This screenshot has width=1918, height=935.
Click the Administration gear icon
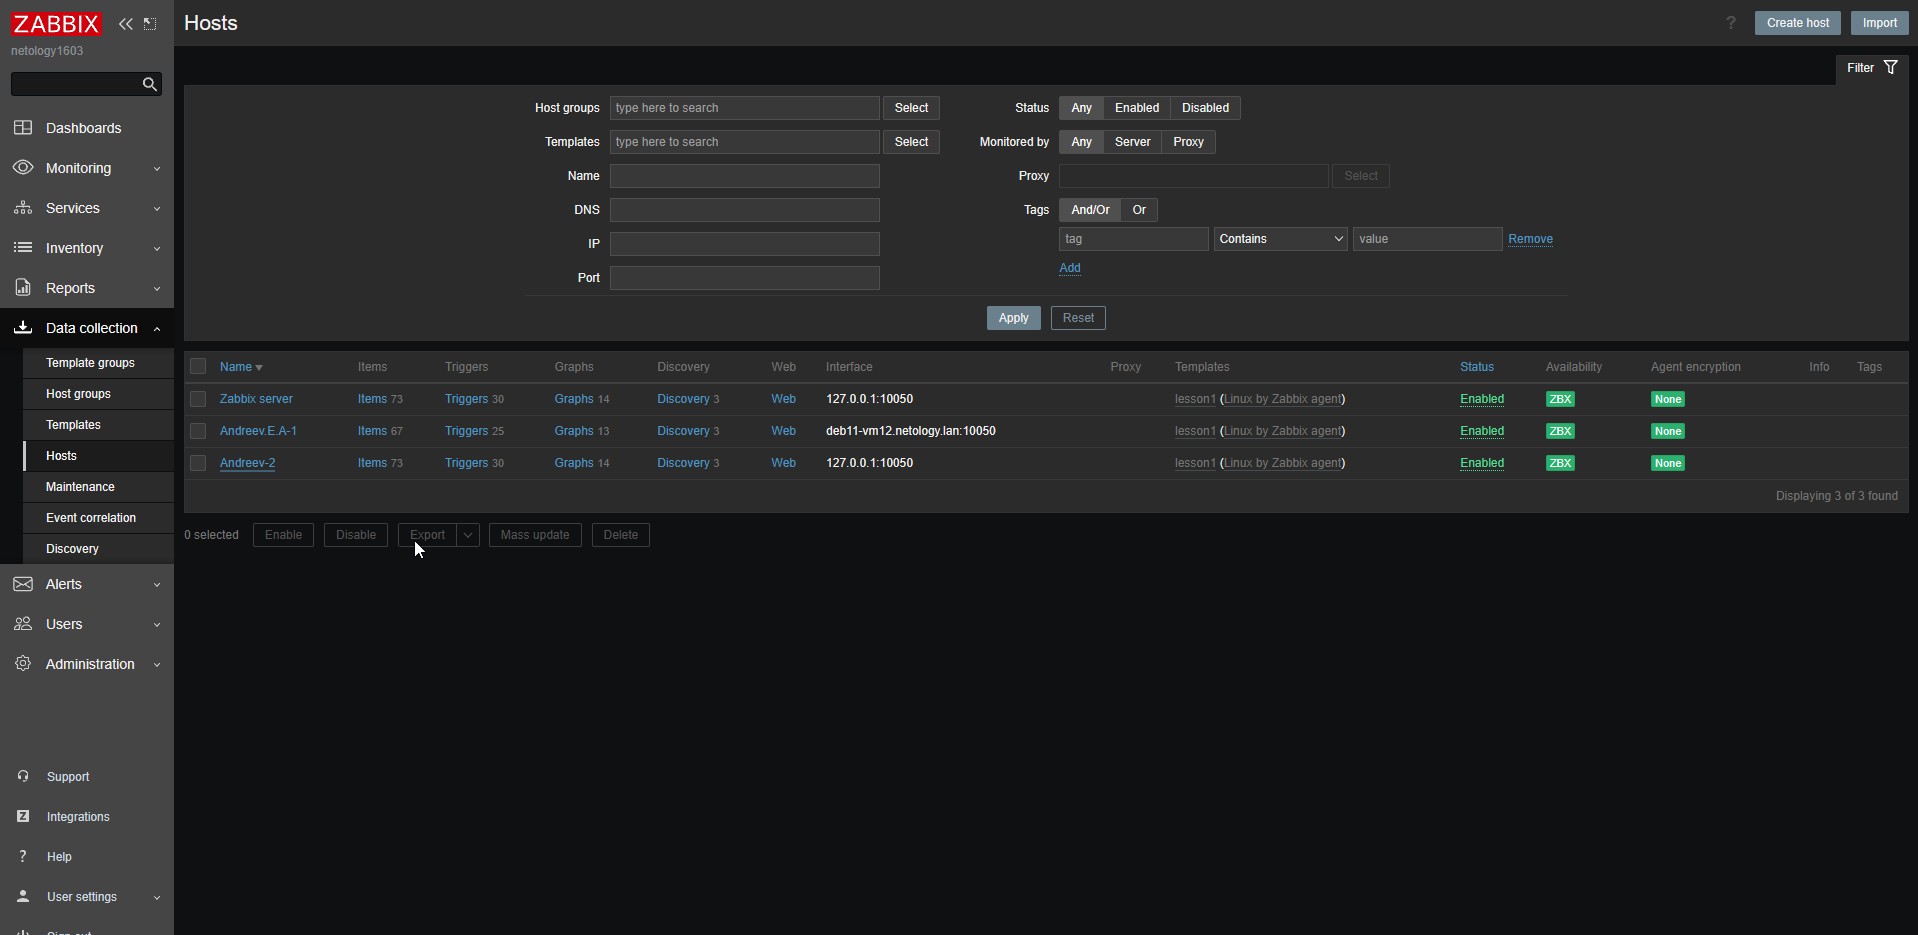(x=23, y=664)
